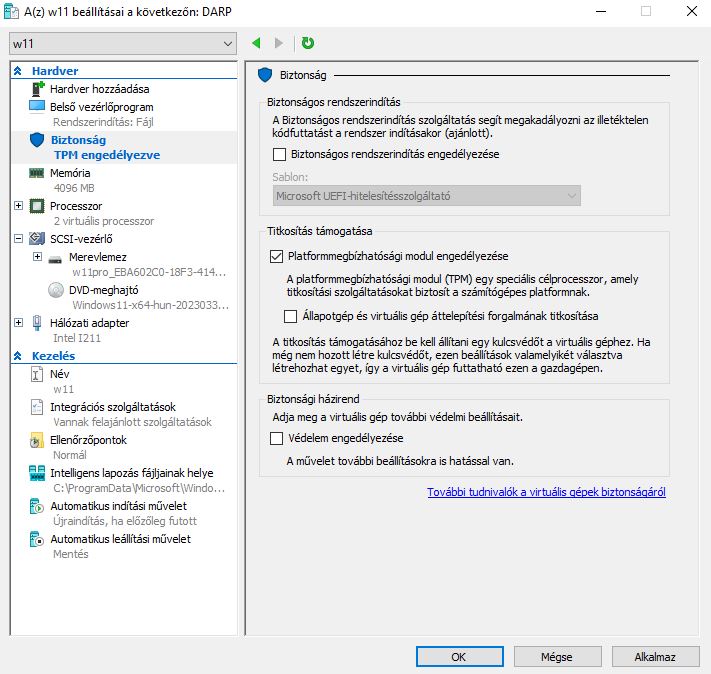Uncheck Platformmegbízhatósági modul engedélyezése
This screenshot has width=711, height=674.
coord(277,256)
